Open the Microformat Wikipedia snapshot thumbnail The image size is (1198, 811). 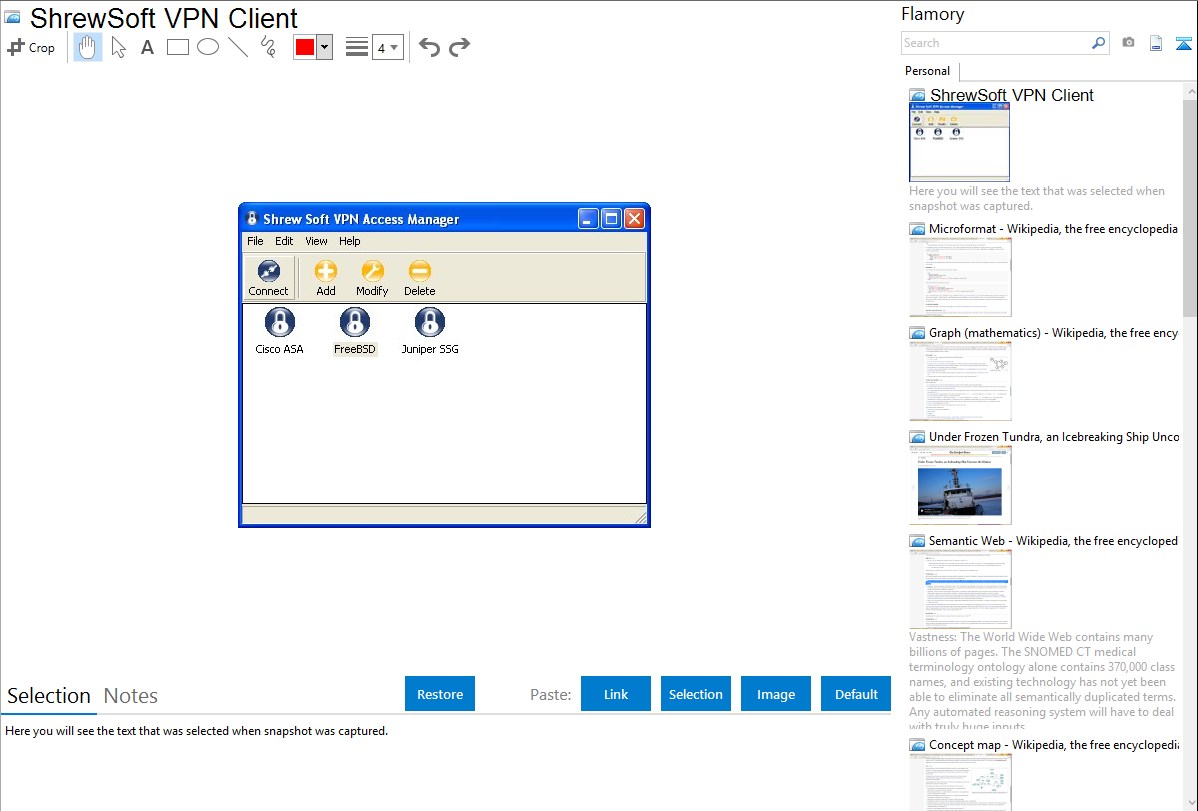[x=960, y=277]
